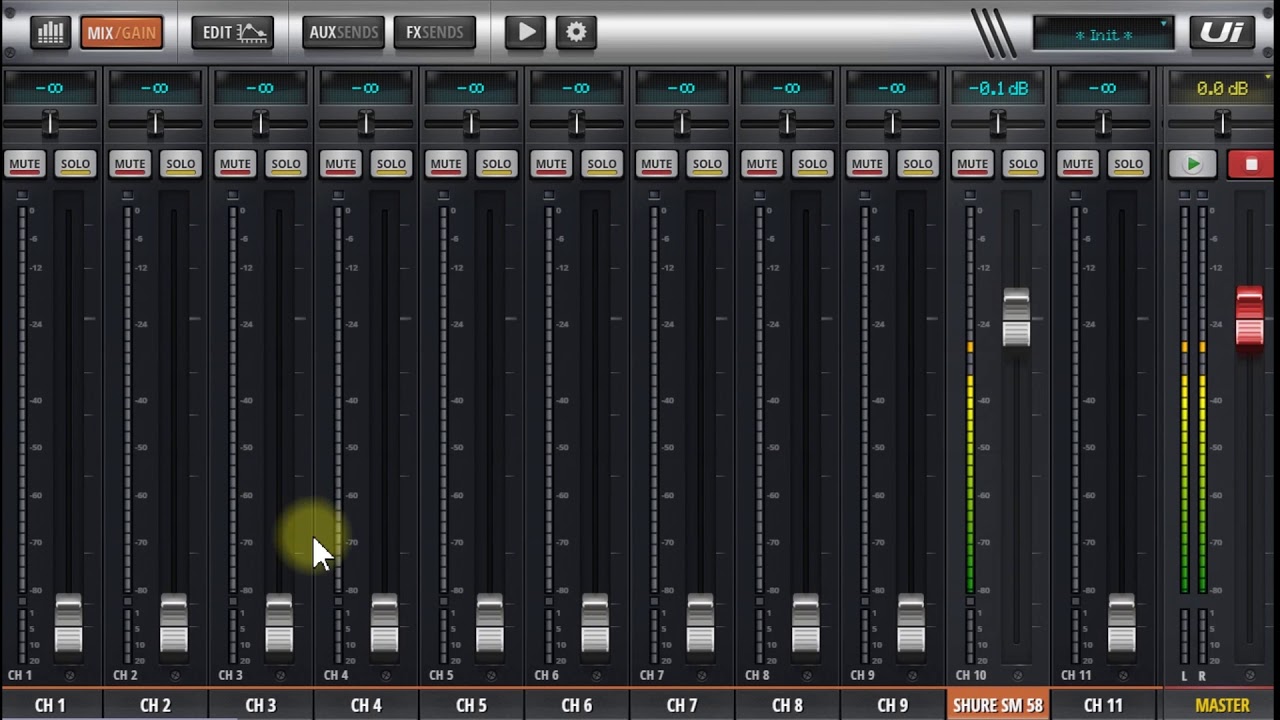This screenshot has width=1280, height=720.
Task: Open the meters view icon
Action: click(50, 32)
